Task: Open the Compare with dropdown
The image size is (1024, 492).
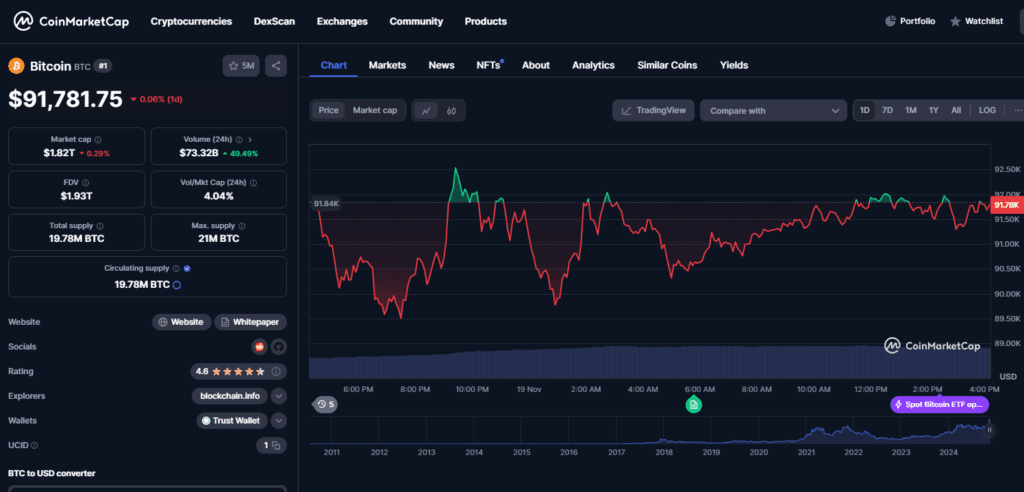Action: pyautogui.click(x=773, y=110)
